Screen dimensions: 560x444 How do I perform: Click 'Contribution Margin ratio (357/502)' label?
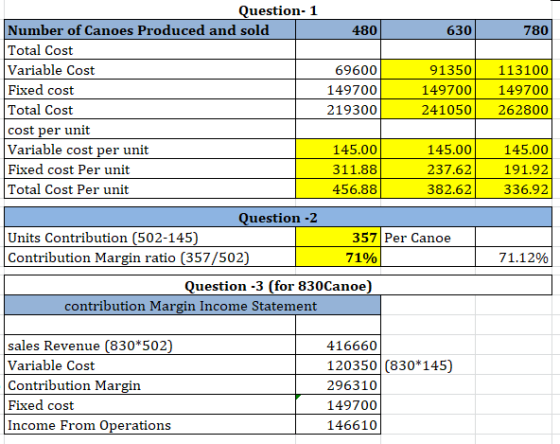pos(150,257)
